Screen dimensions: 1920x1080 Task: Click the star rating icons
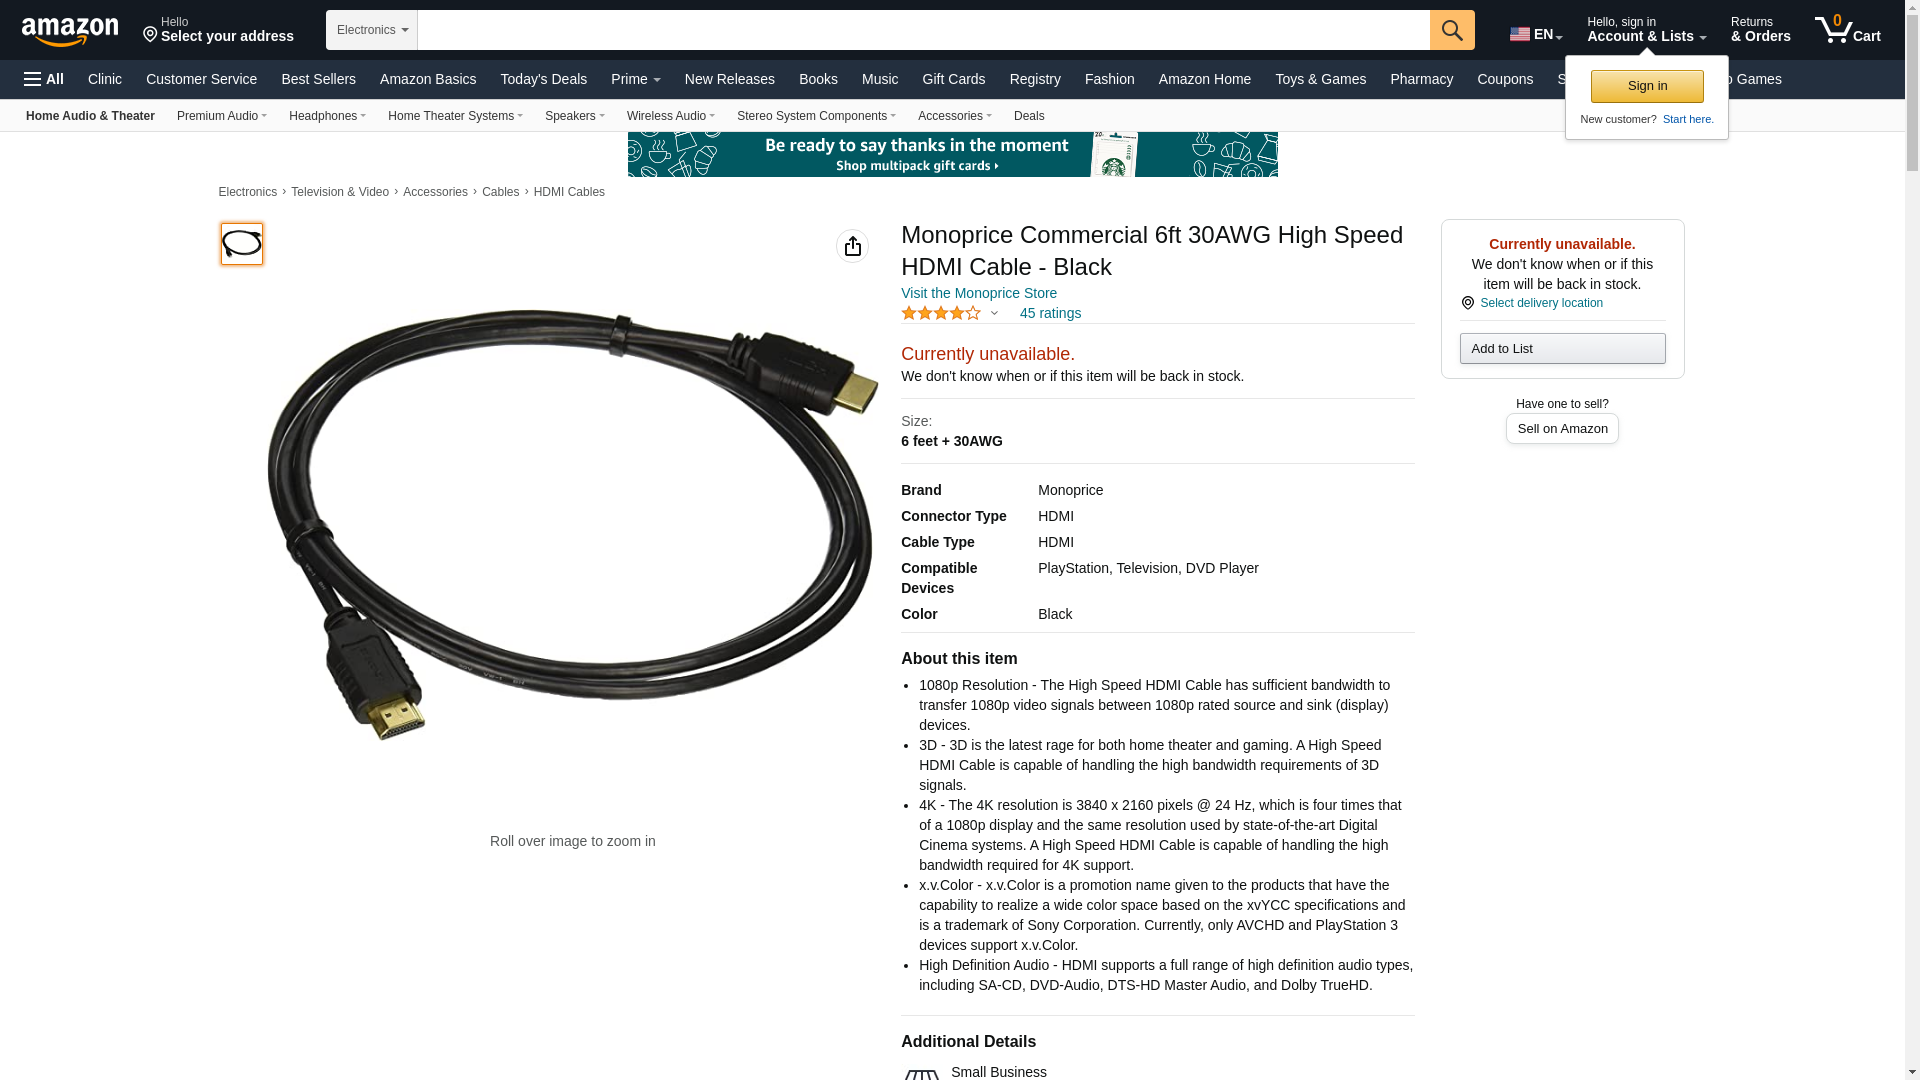tap(941, 313)
